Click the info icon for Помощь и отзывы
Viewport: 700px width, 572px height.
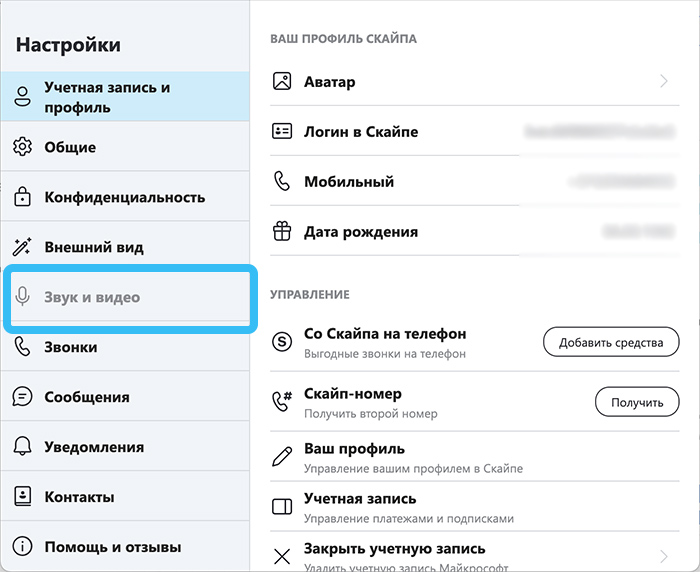point(22,547)
